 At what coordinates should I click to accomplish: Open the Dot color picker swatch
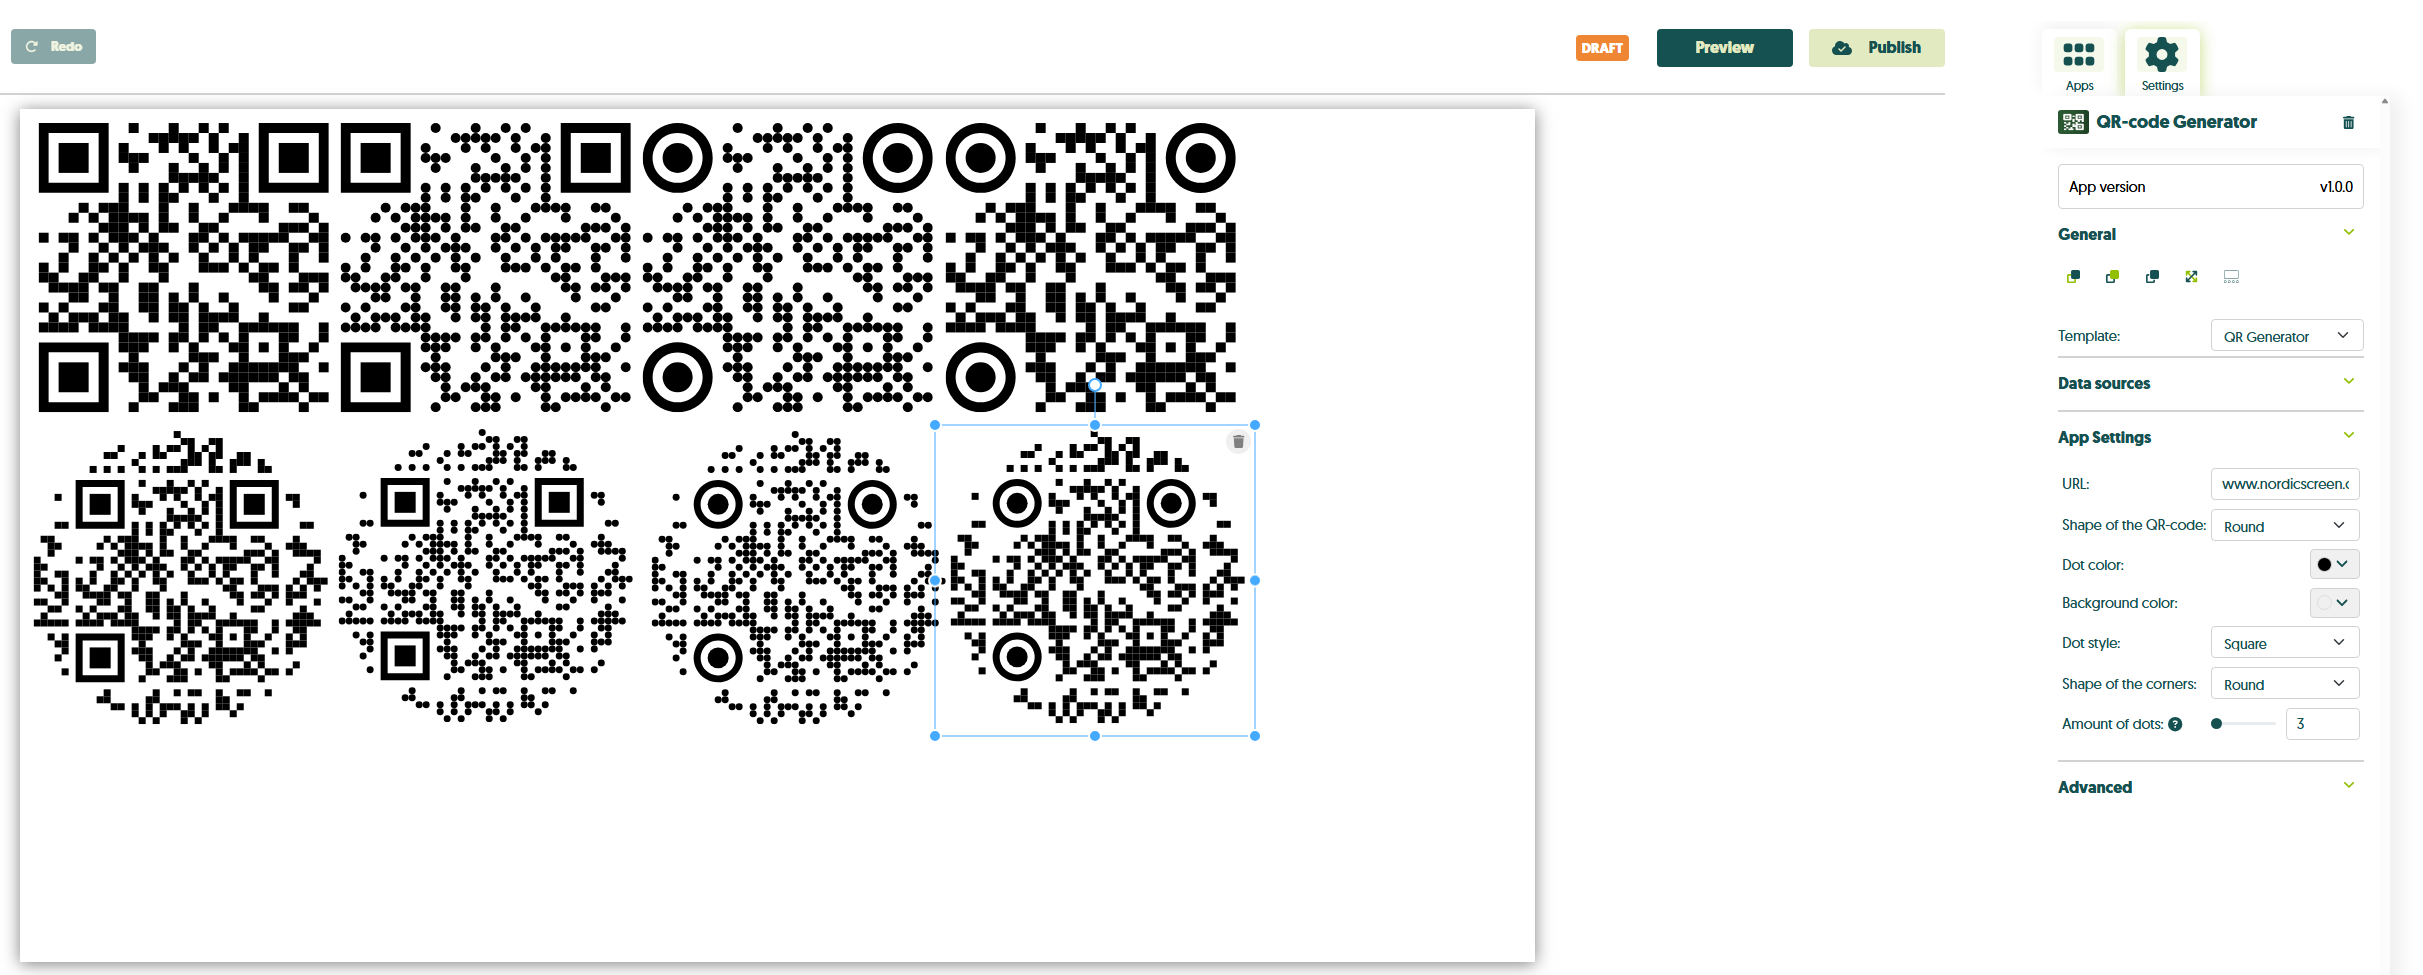[x=2334, y=565]
